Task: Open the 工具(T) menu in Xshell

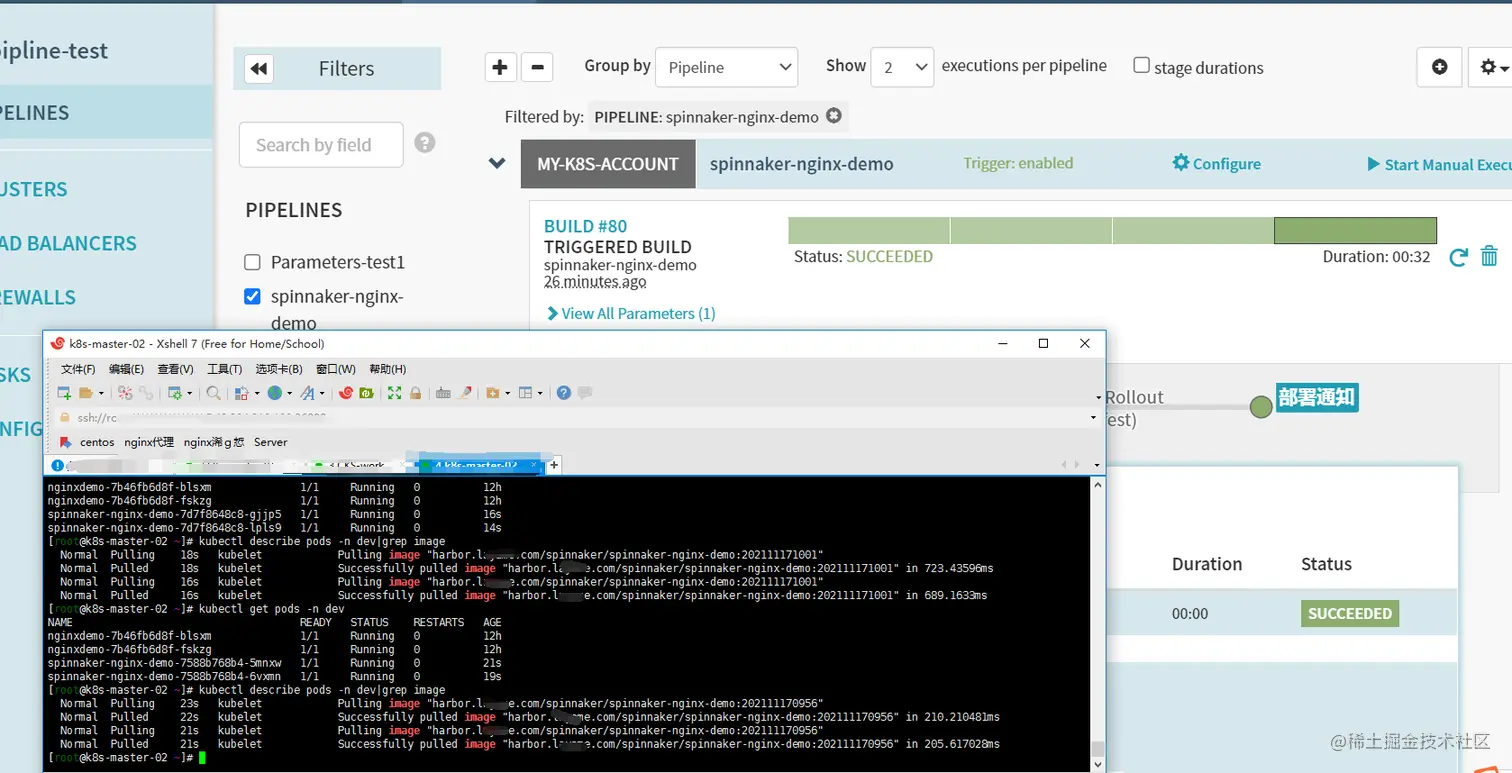Action: click(224, 370)
